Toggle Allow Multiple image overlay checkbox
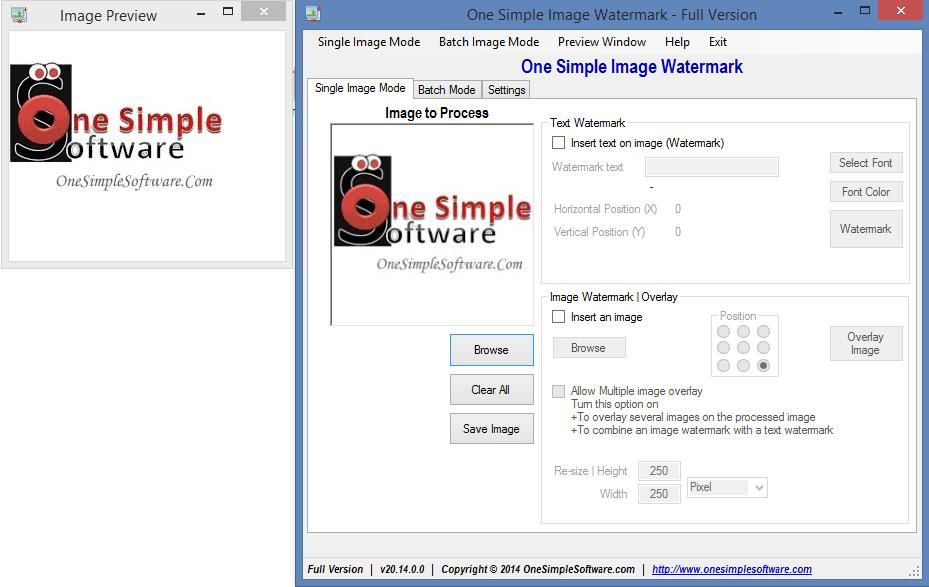This screenshot has height=587, width=929. coord(559,391)
